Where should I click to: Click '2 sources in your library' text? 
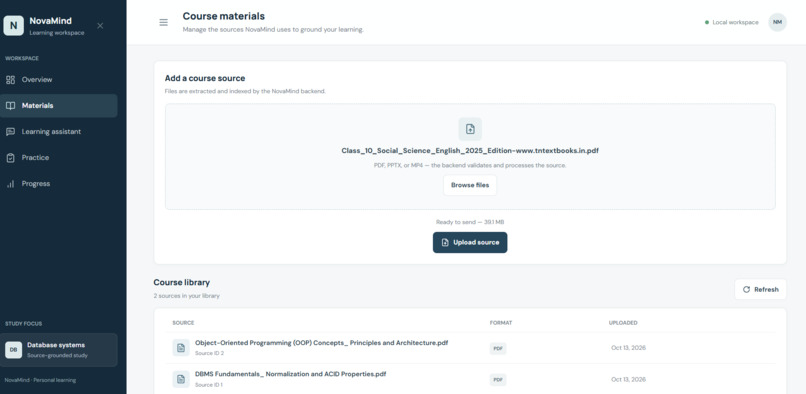pos(186,296)
